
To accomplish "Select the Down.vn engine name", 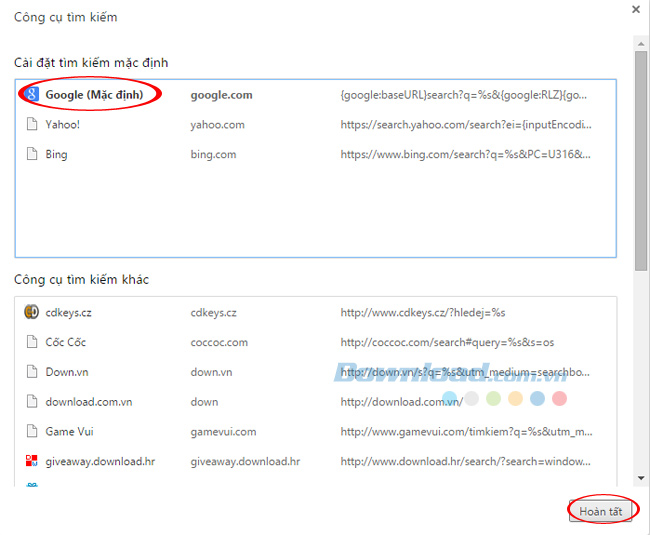I will click(67, 372).
